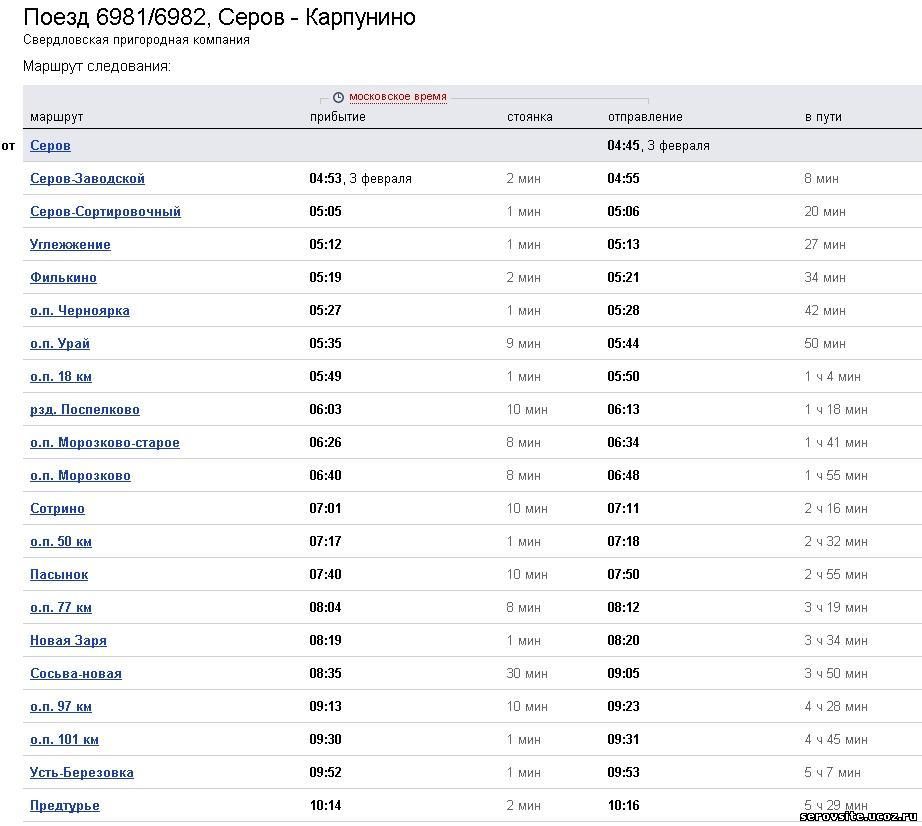Click the о.п. Морозково-старое link

105,442
